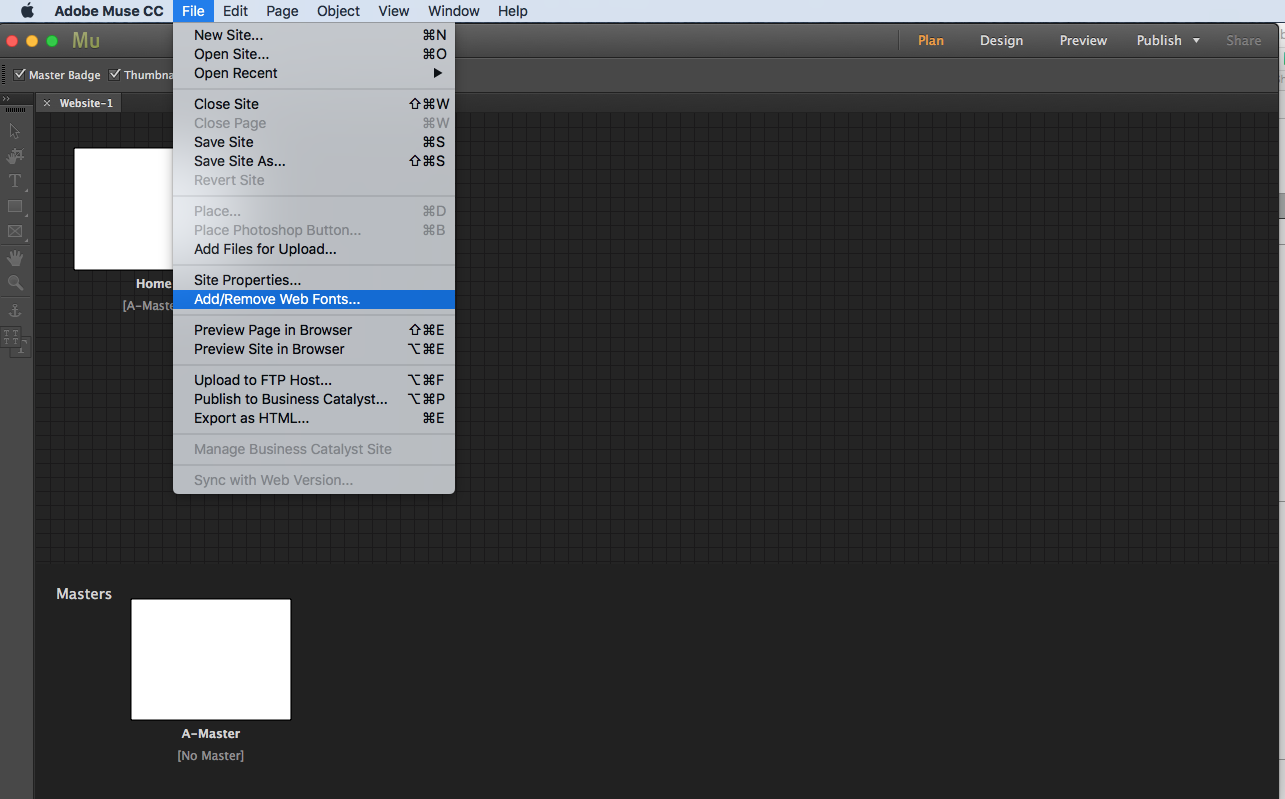This screenshot has width=1285, height=799.
Task: Click the Adobe Muse CC application menu
Action: point(109,11)
